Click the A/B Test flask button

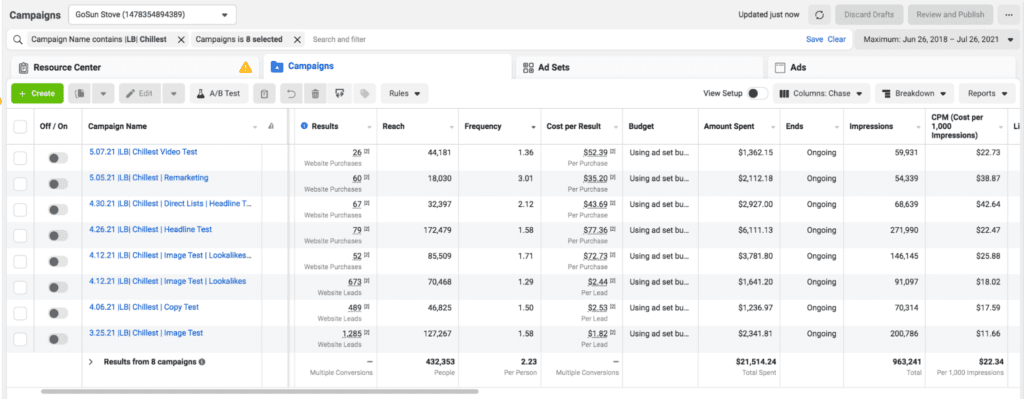coord(219,93)
